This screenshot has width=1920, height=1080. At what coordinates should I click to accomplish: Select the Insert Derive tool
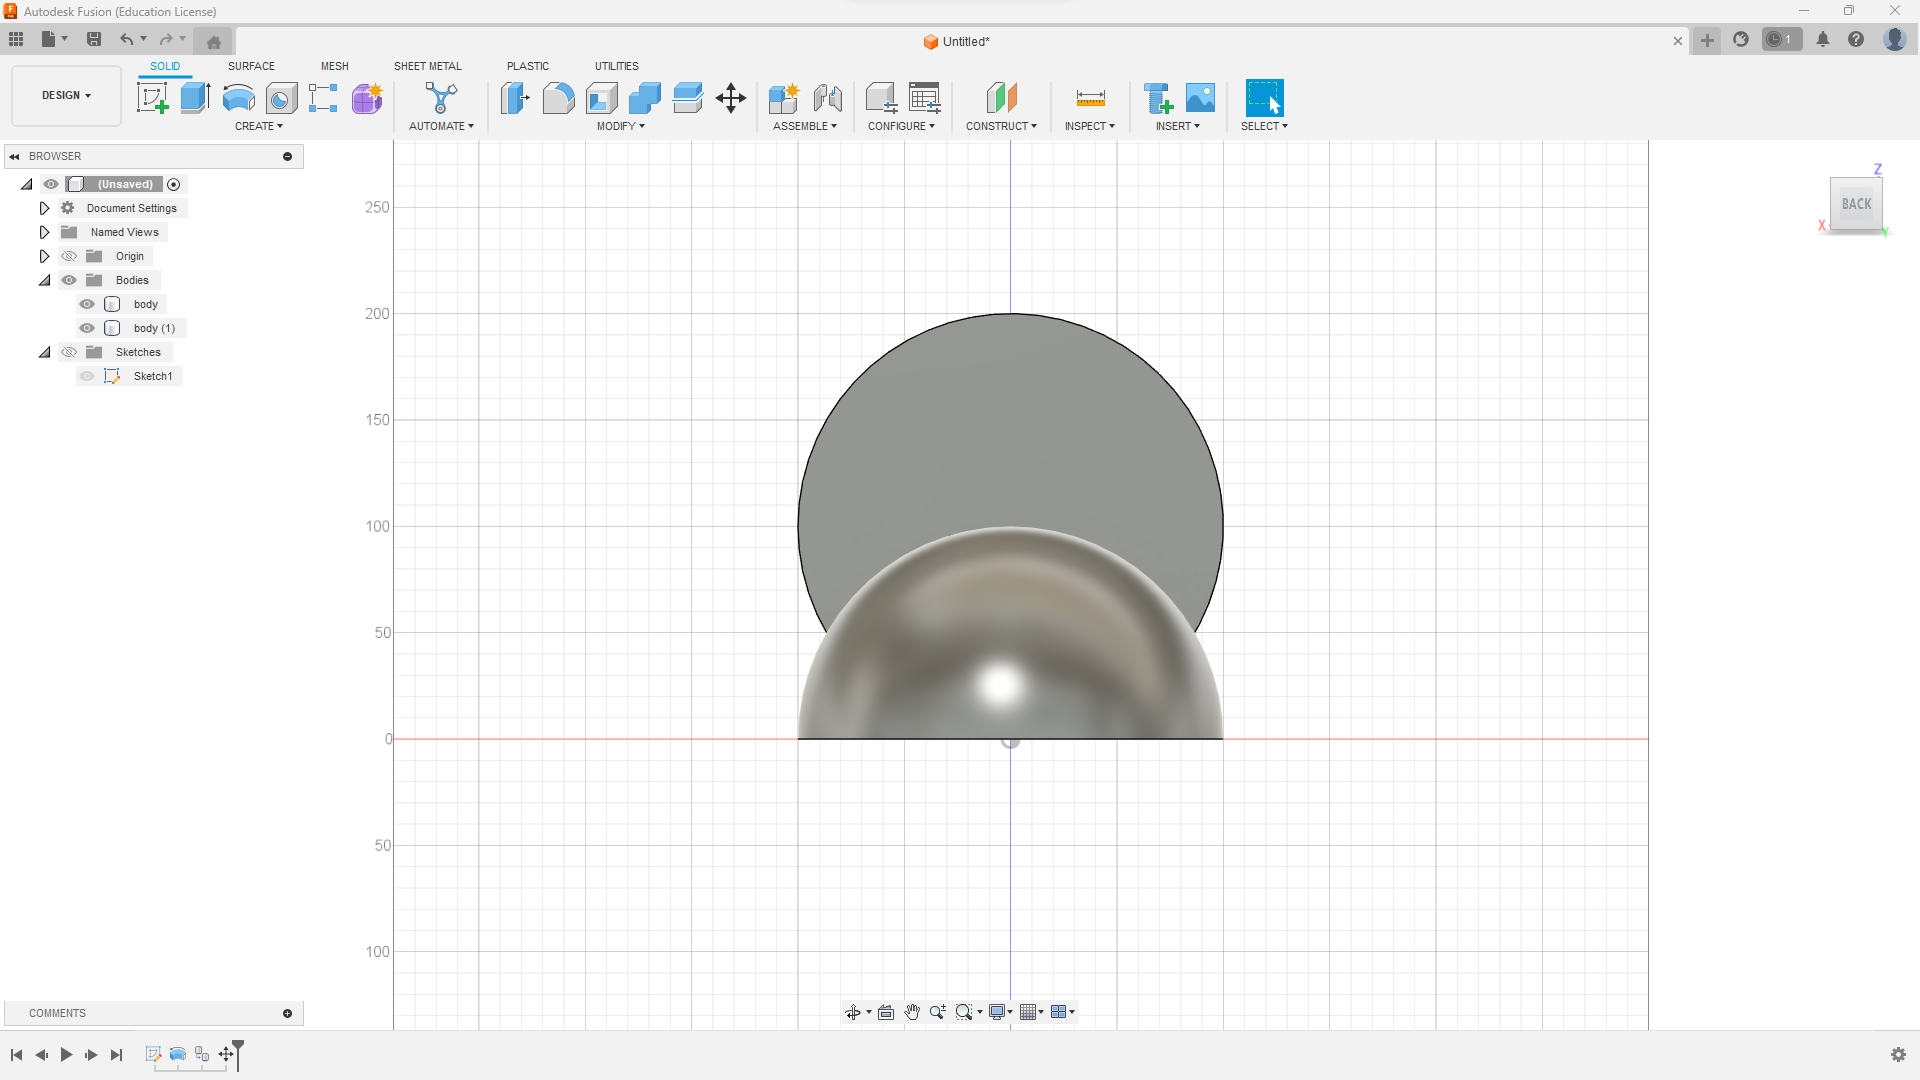1157,98
